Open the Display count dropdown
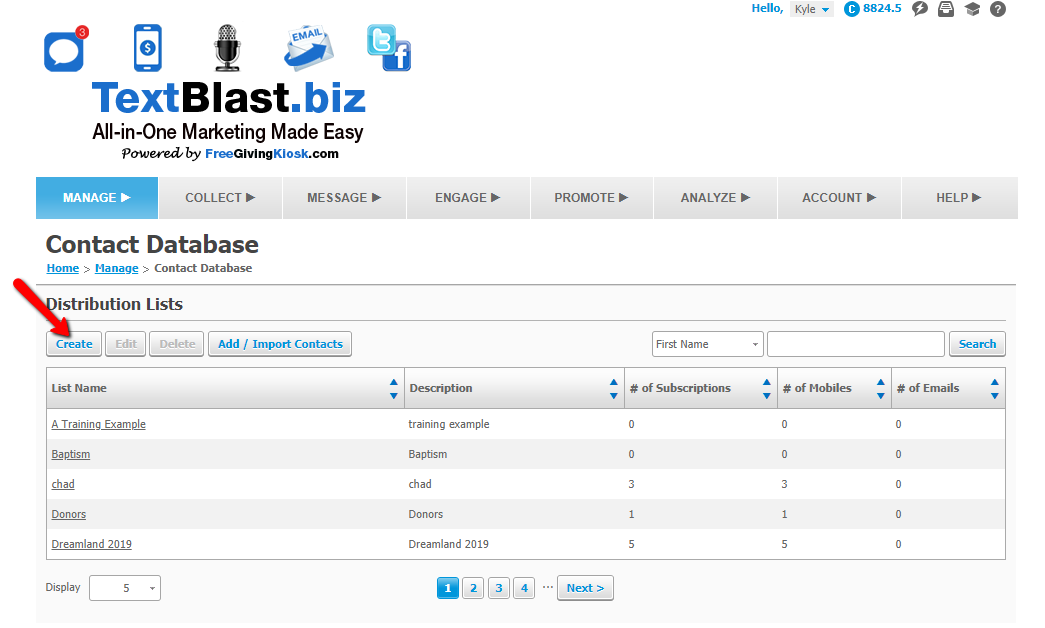The width and height of the screenshot is (1045, 628). [x=125, y=588]
